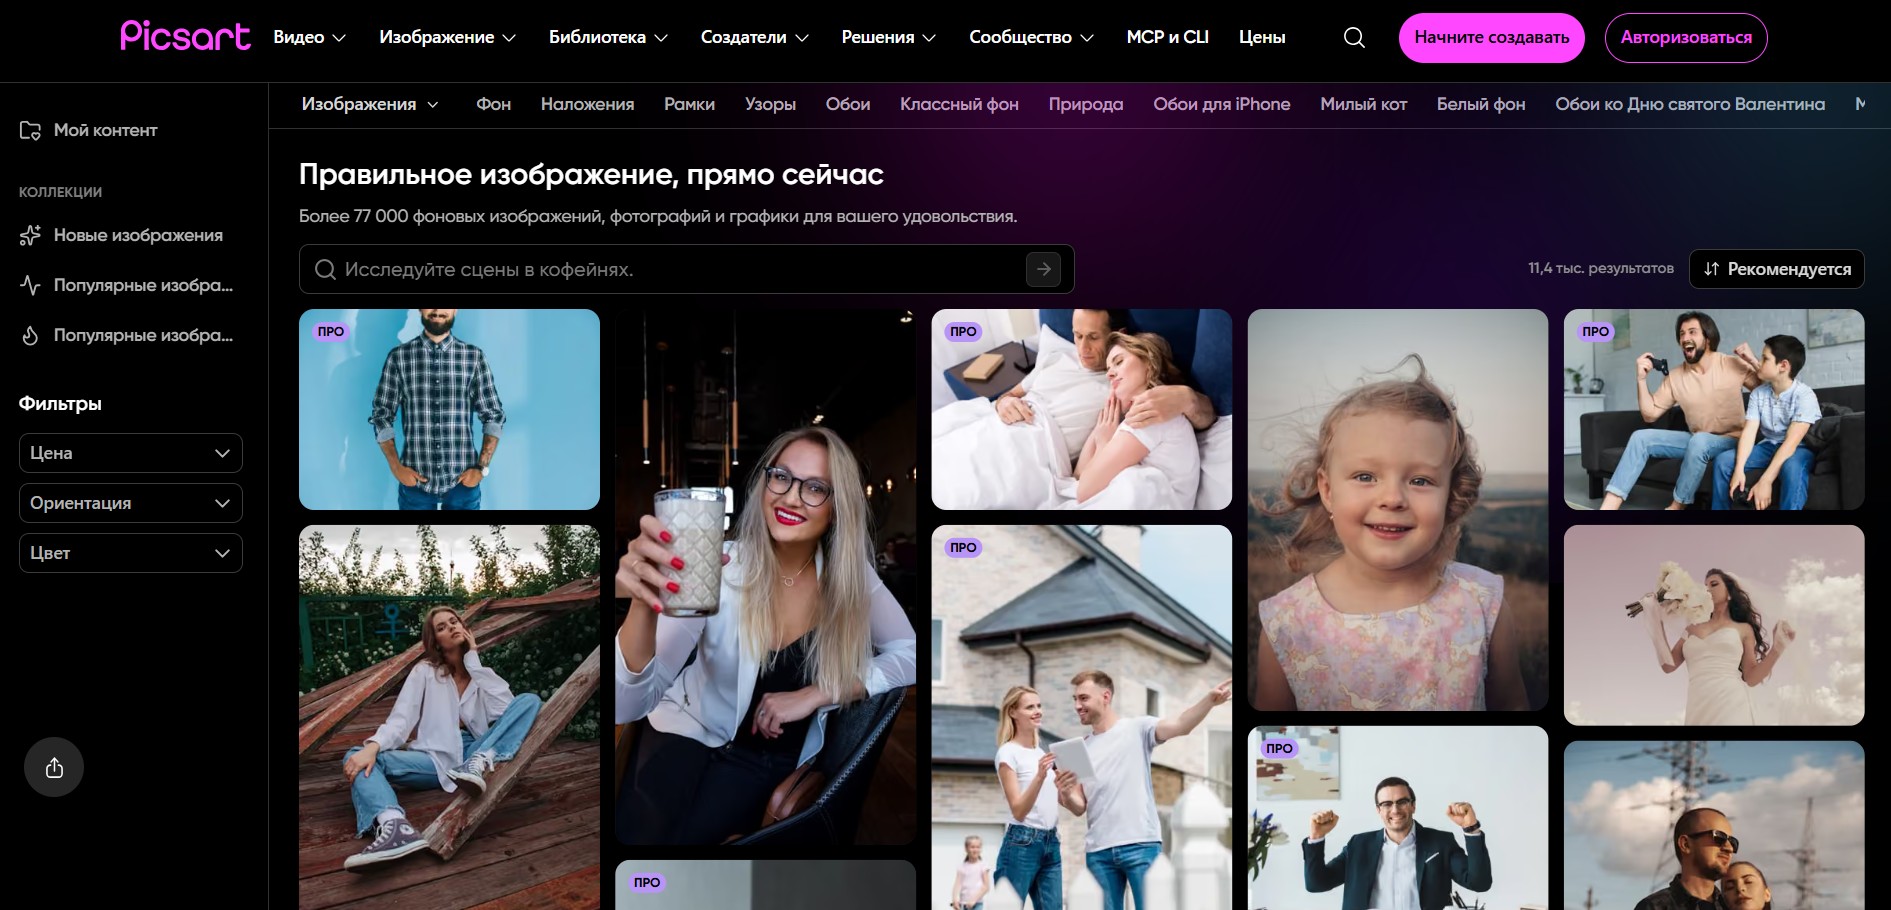Screen dimensions: 1891x910
Task: Click the ПРО badge on father and son gaming photo
Action: click(1595, 331)
